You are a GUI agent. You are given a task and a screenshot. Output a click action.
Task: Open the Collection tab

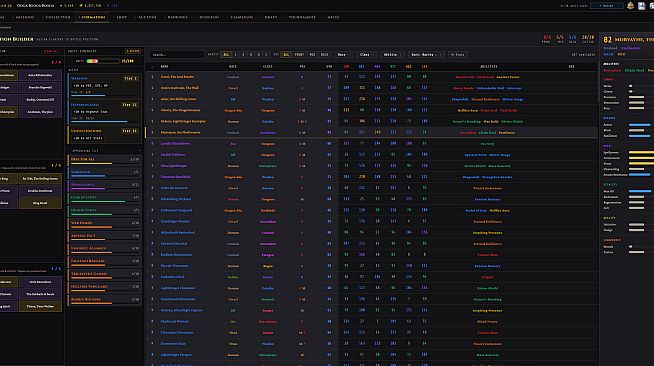click(x=58, y=17)
